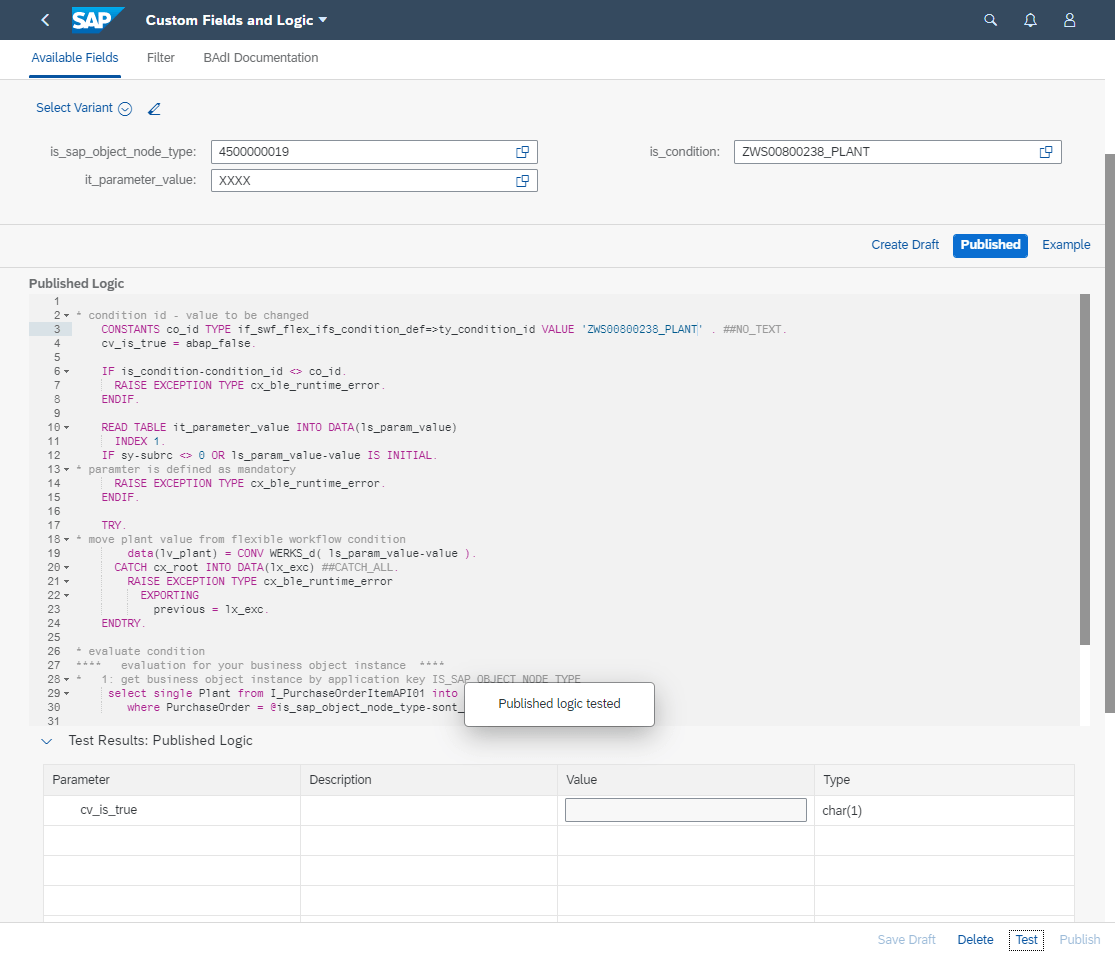The width and height of the screenshot is (1115, 958).
Task: Open value help for is_sap_object_node_type
Action: click(523, 151)
